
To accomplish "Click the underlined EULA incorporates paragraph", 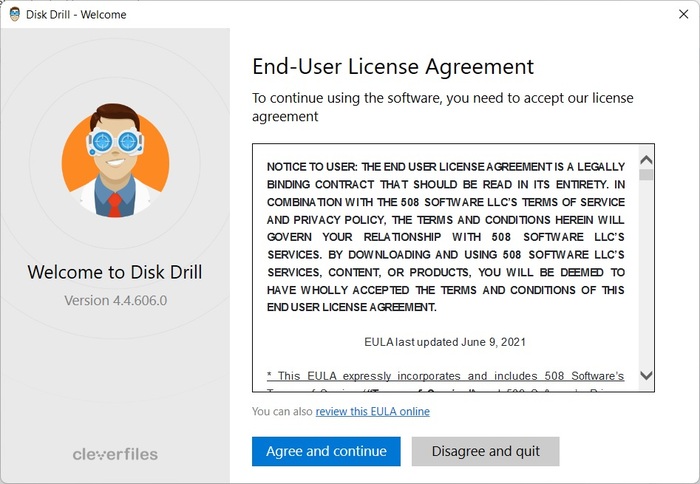I will click(445, 376).
